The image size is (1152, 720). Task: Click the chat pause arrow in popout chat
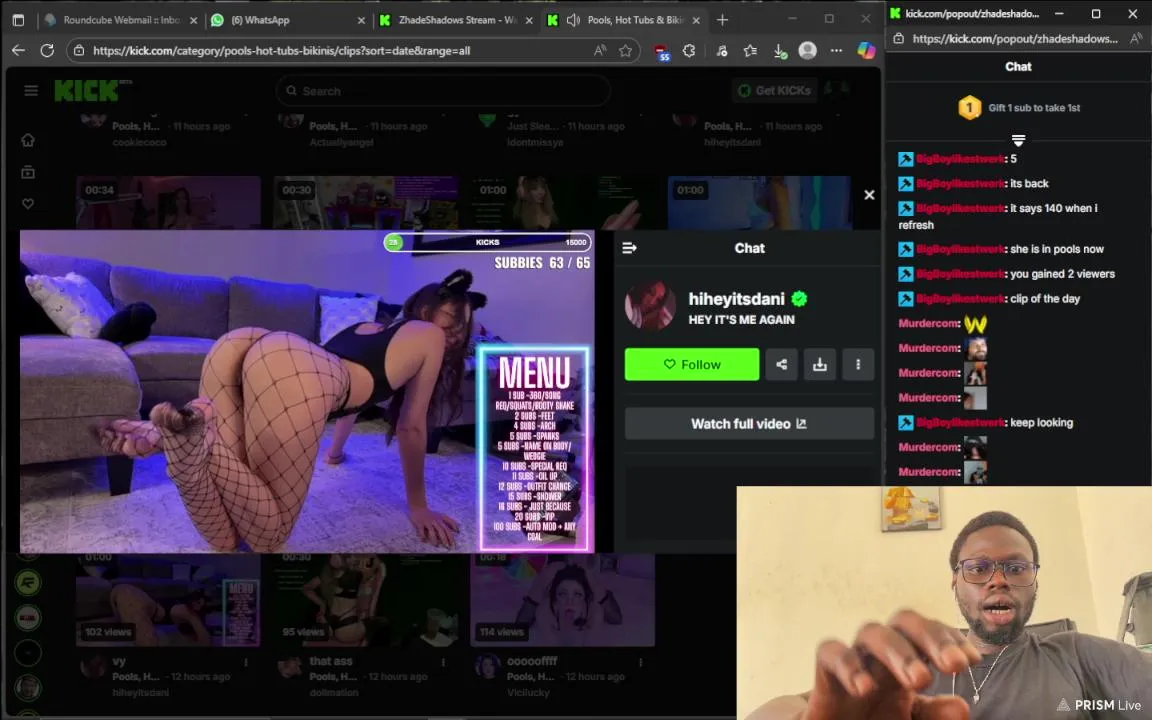tap(1018, 140)
